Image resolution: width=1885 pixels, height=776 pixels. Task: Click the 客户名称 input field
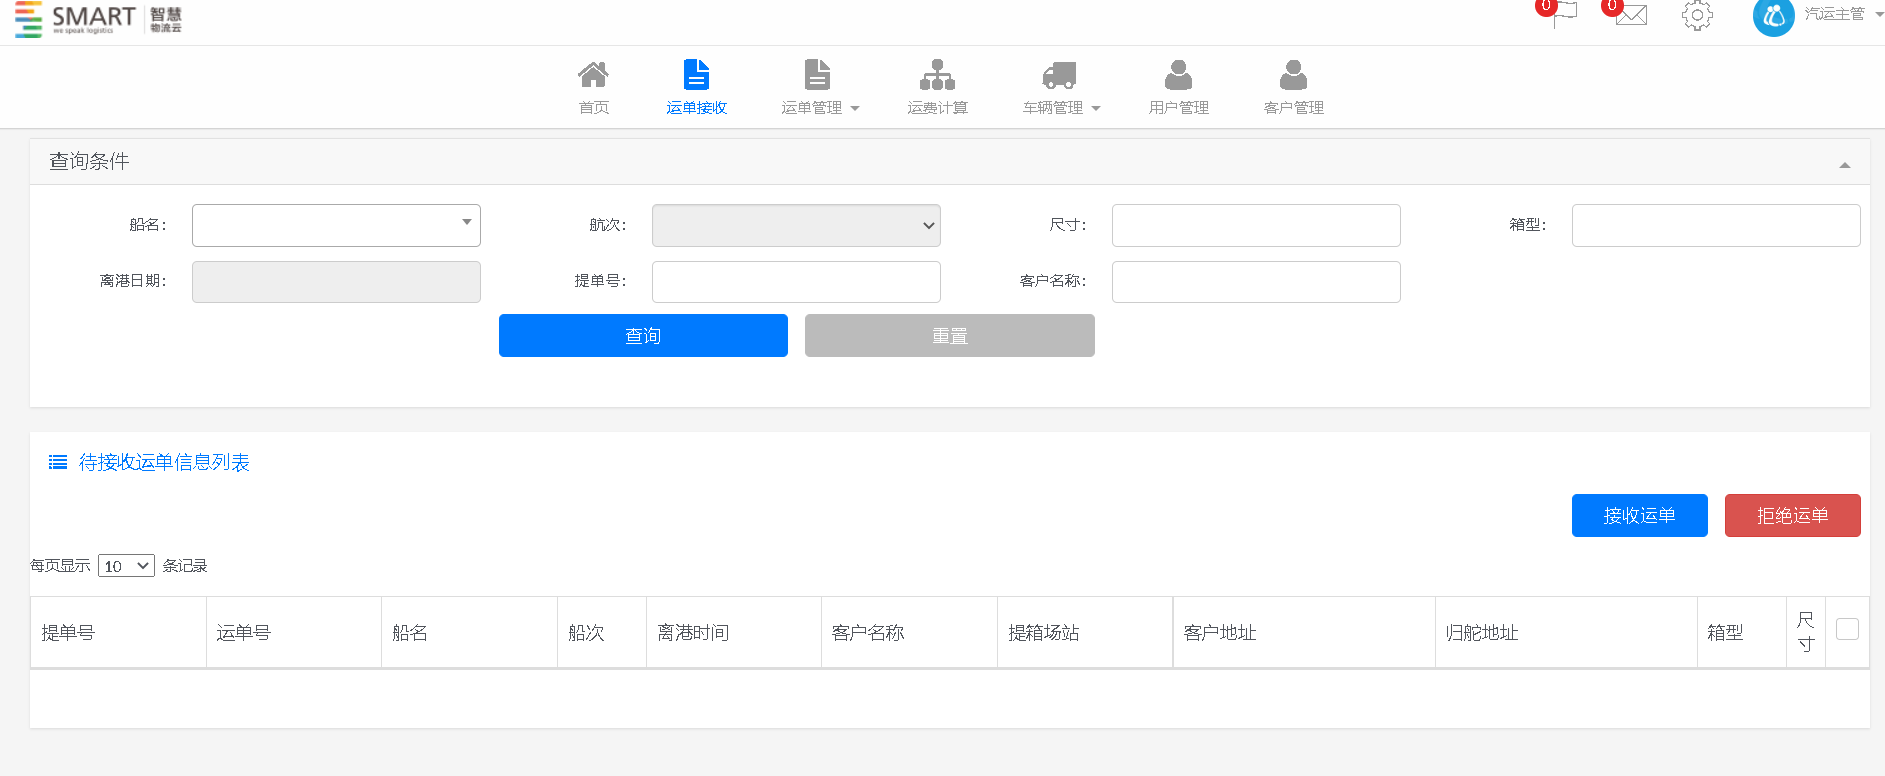click(1256, 282)
